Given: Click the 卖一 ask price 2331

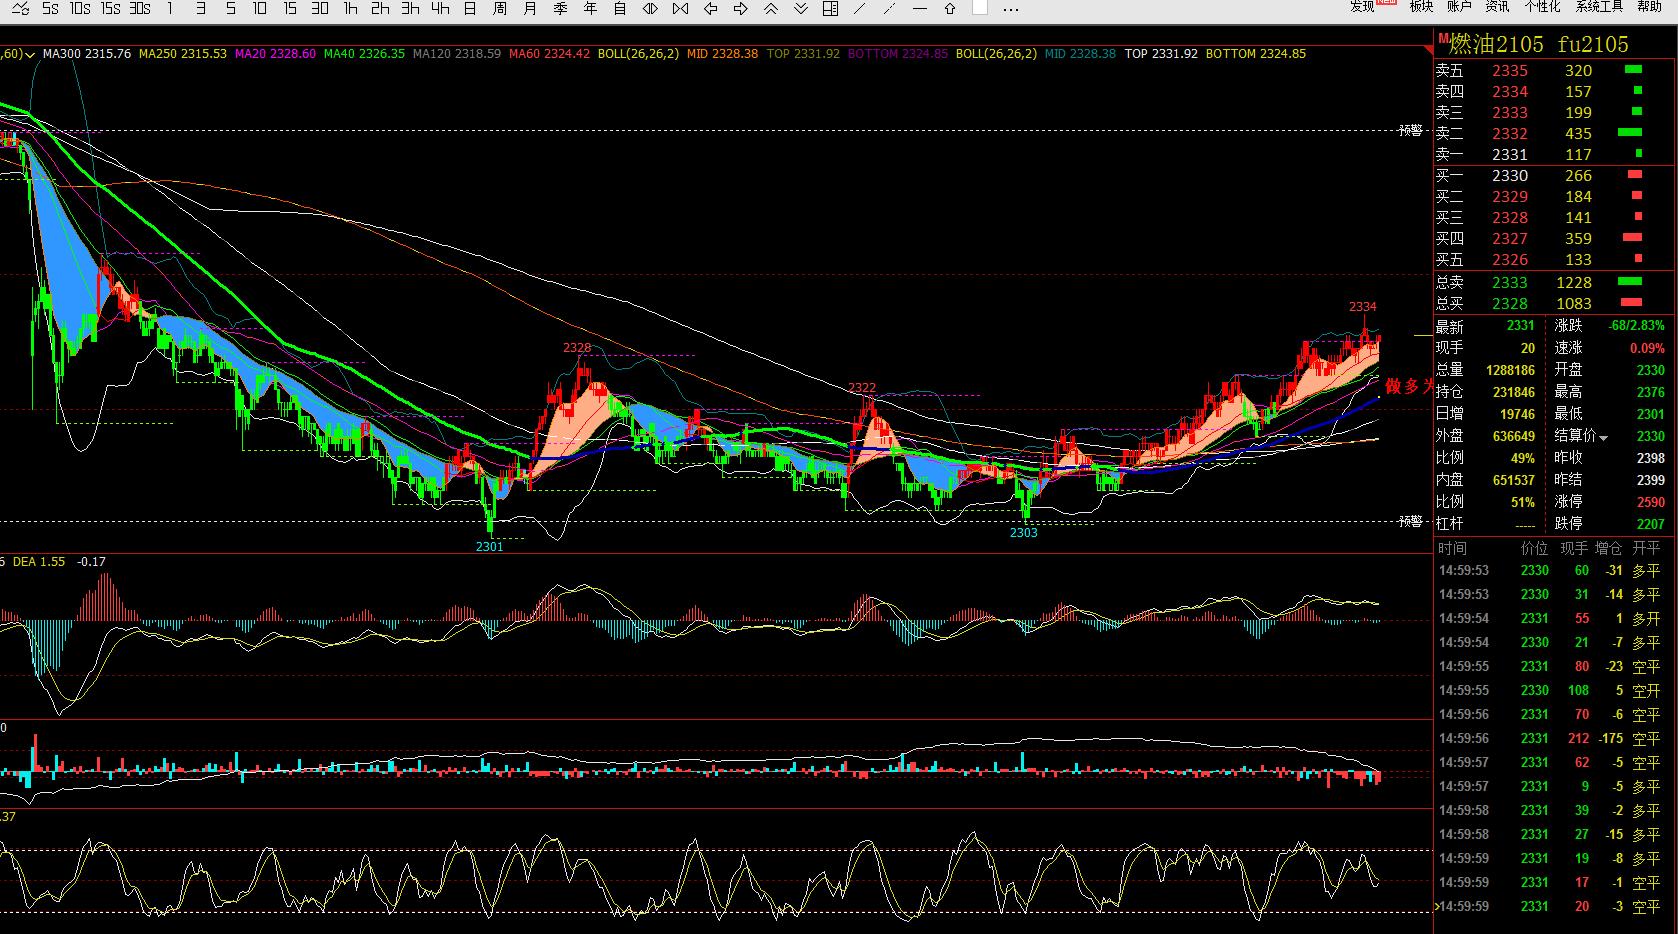Looking at the screenshot, I should 1510,155.
